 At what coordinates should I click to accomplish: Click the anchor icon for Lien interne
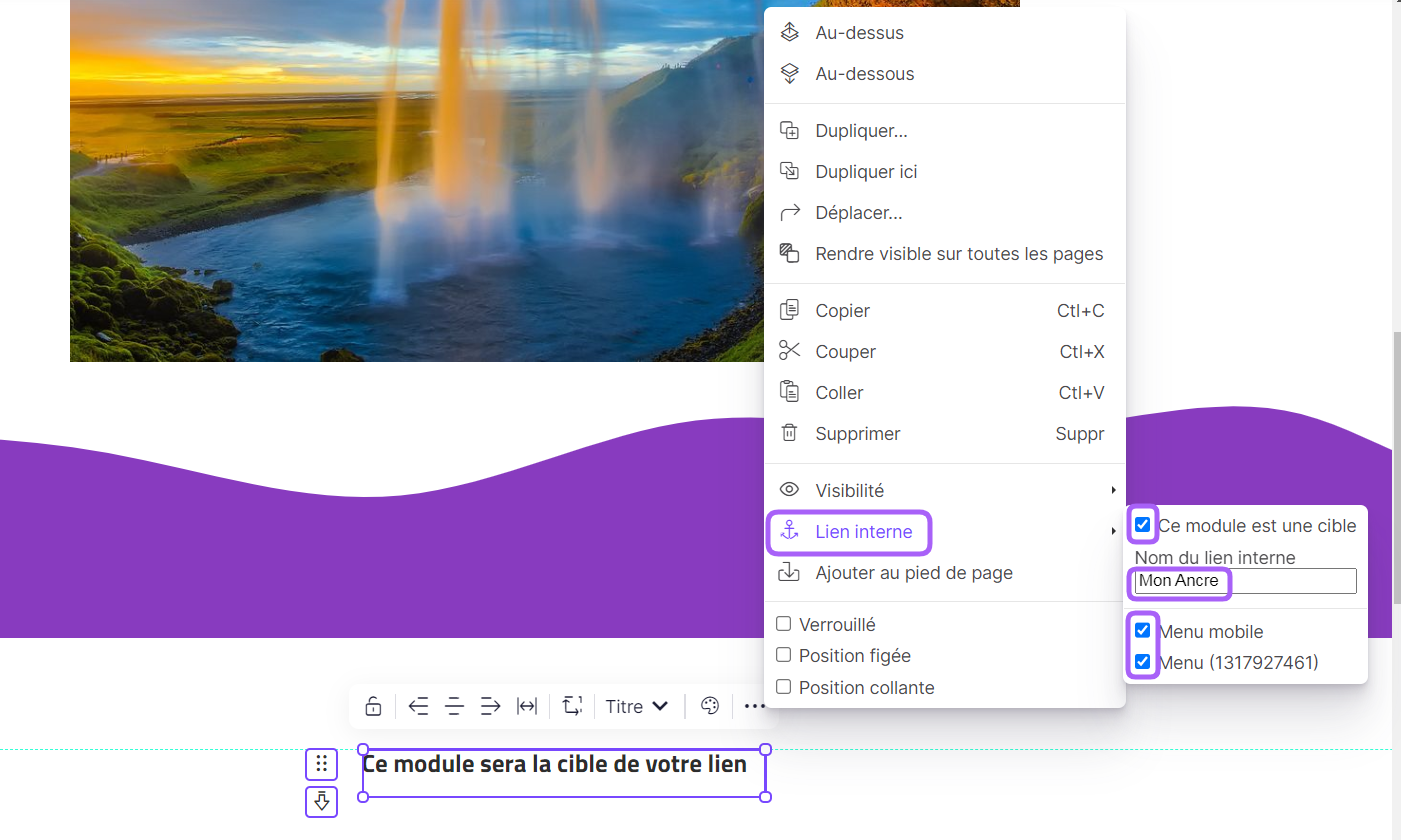[789, 531]
